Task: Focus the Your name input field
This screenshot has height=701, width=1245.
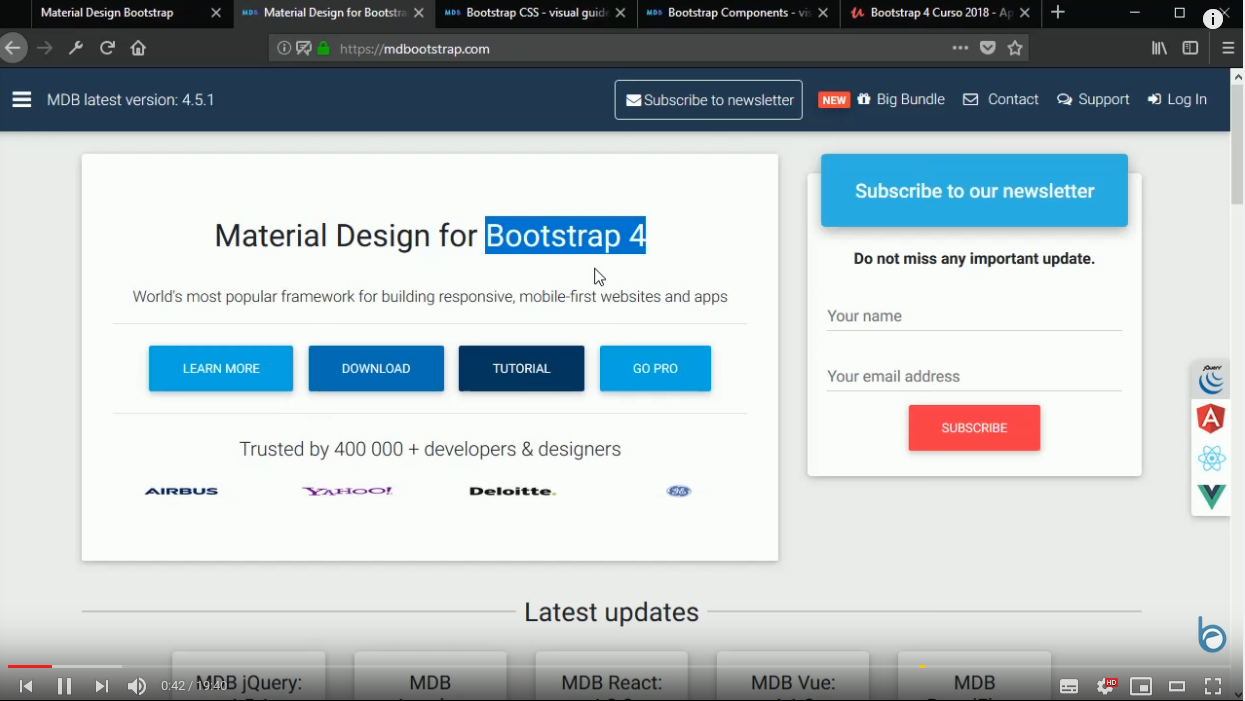Action: pos(974,316)
